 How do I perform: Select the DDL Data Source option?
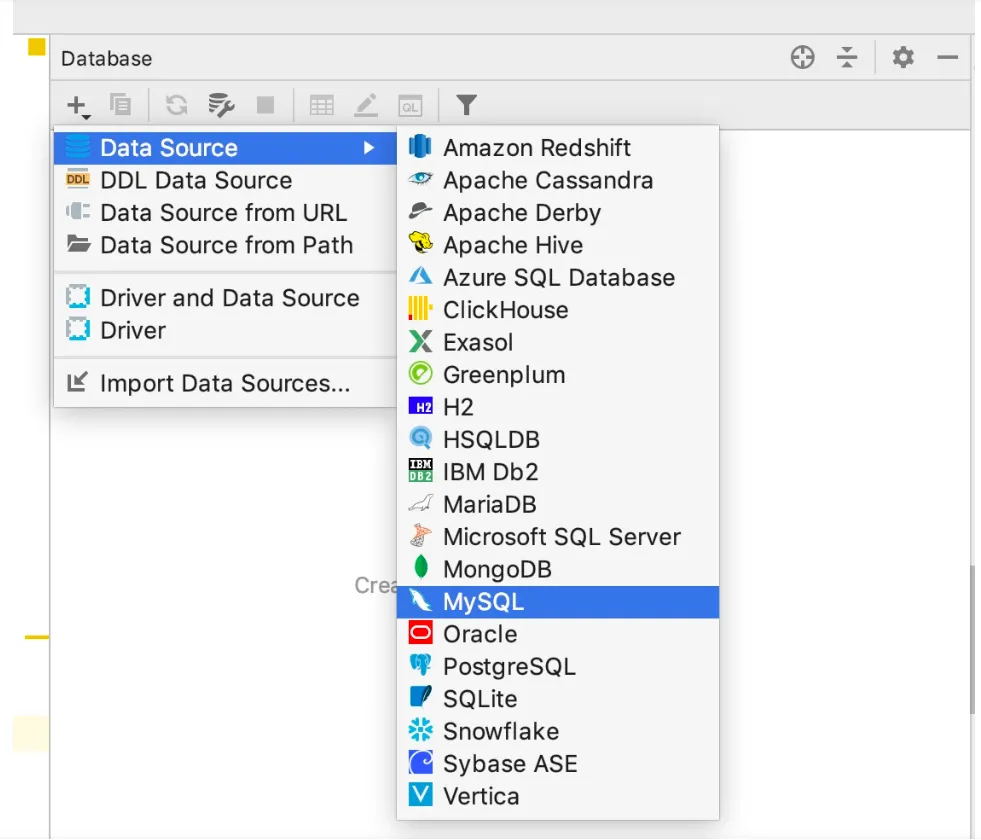point(196,181)
